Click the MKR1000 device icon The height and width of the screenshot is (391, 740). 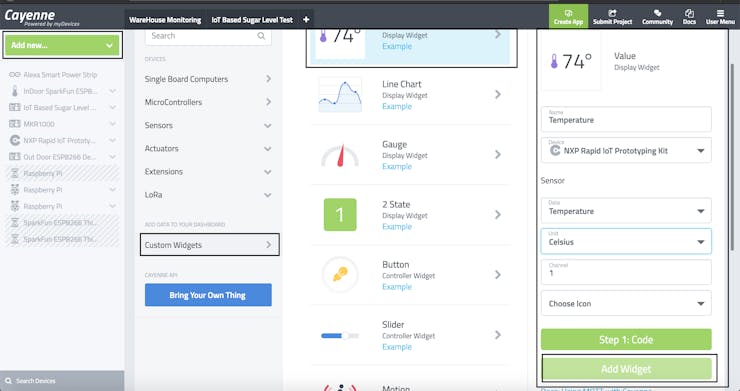click(x=15, y=124)
